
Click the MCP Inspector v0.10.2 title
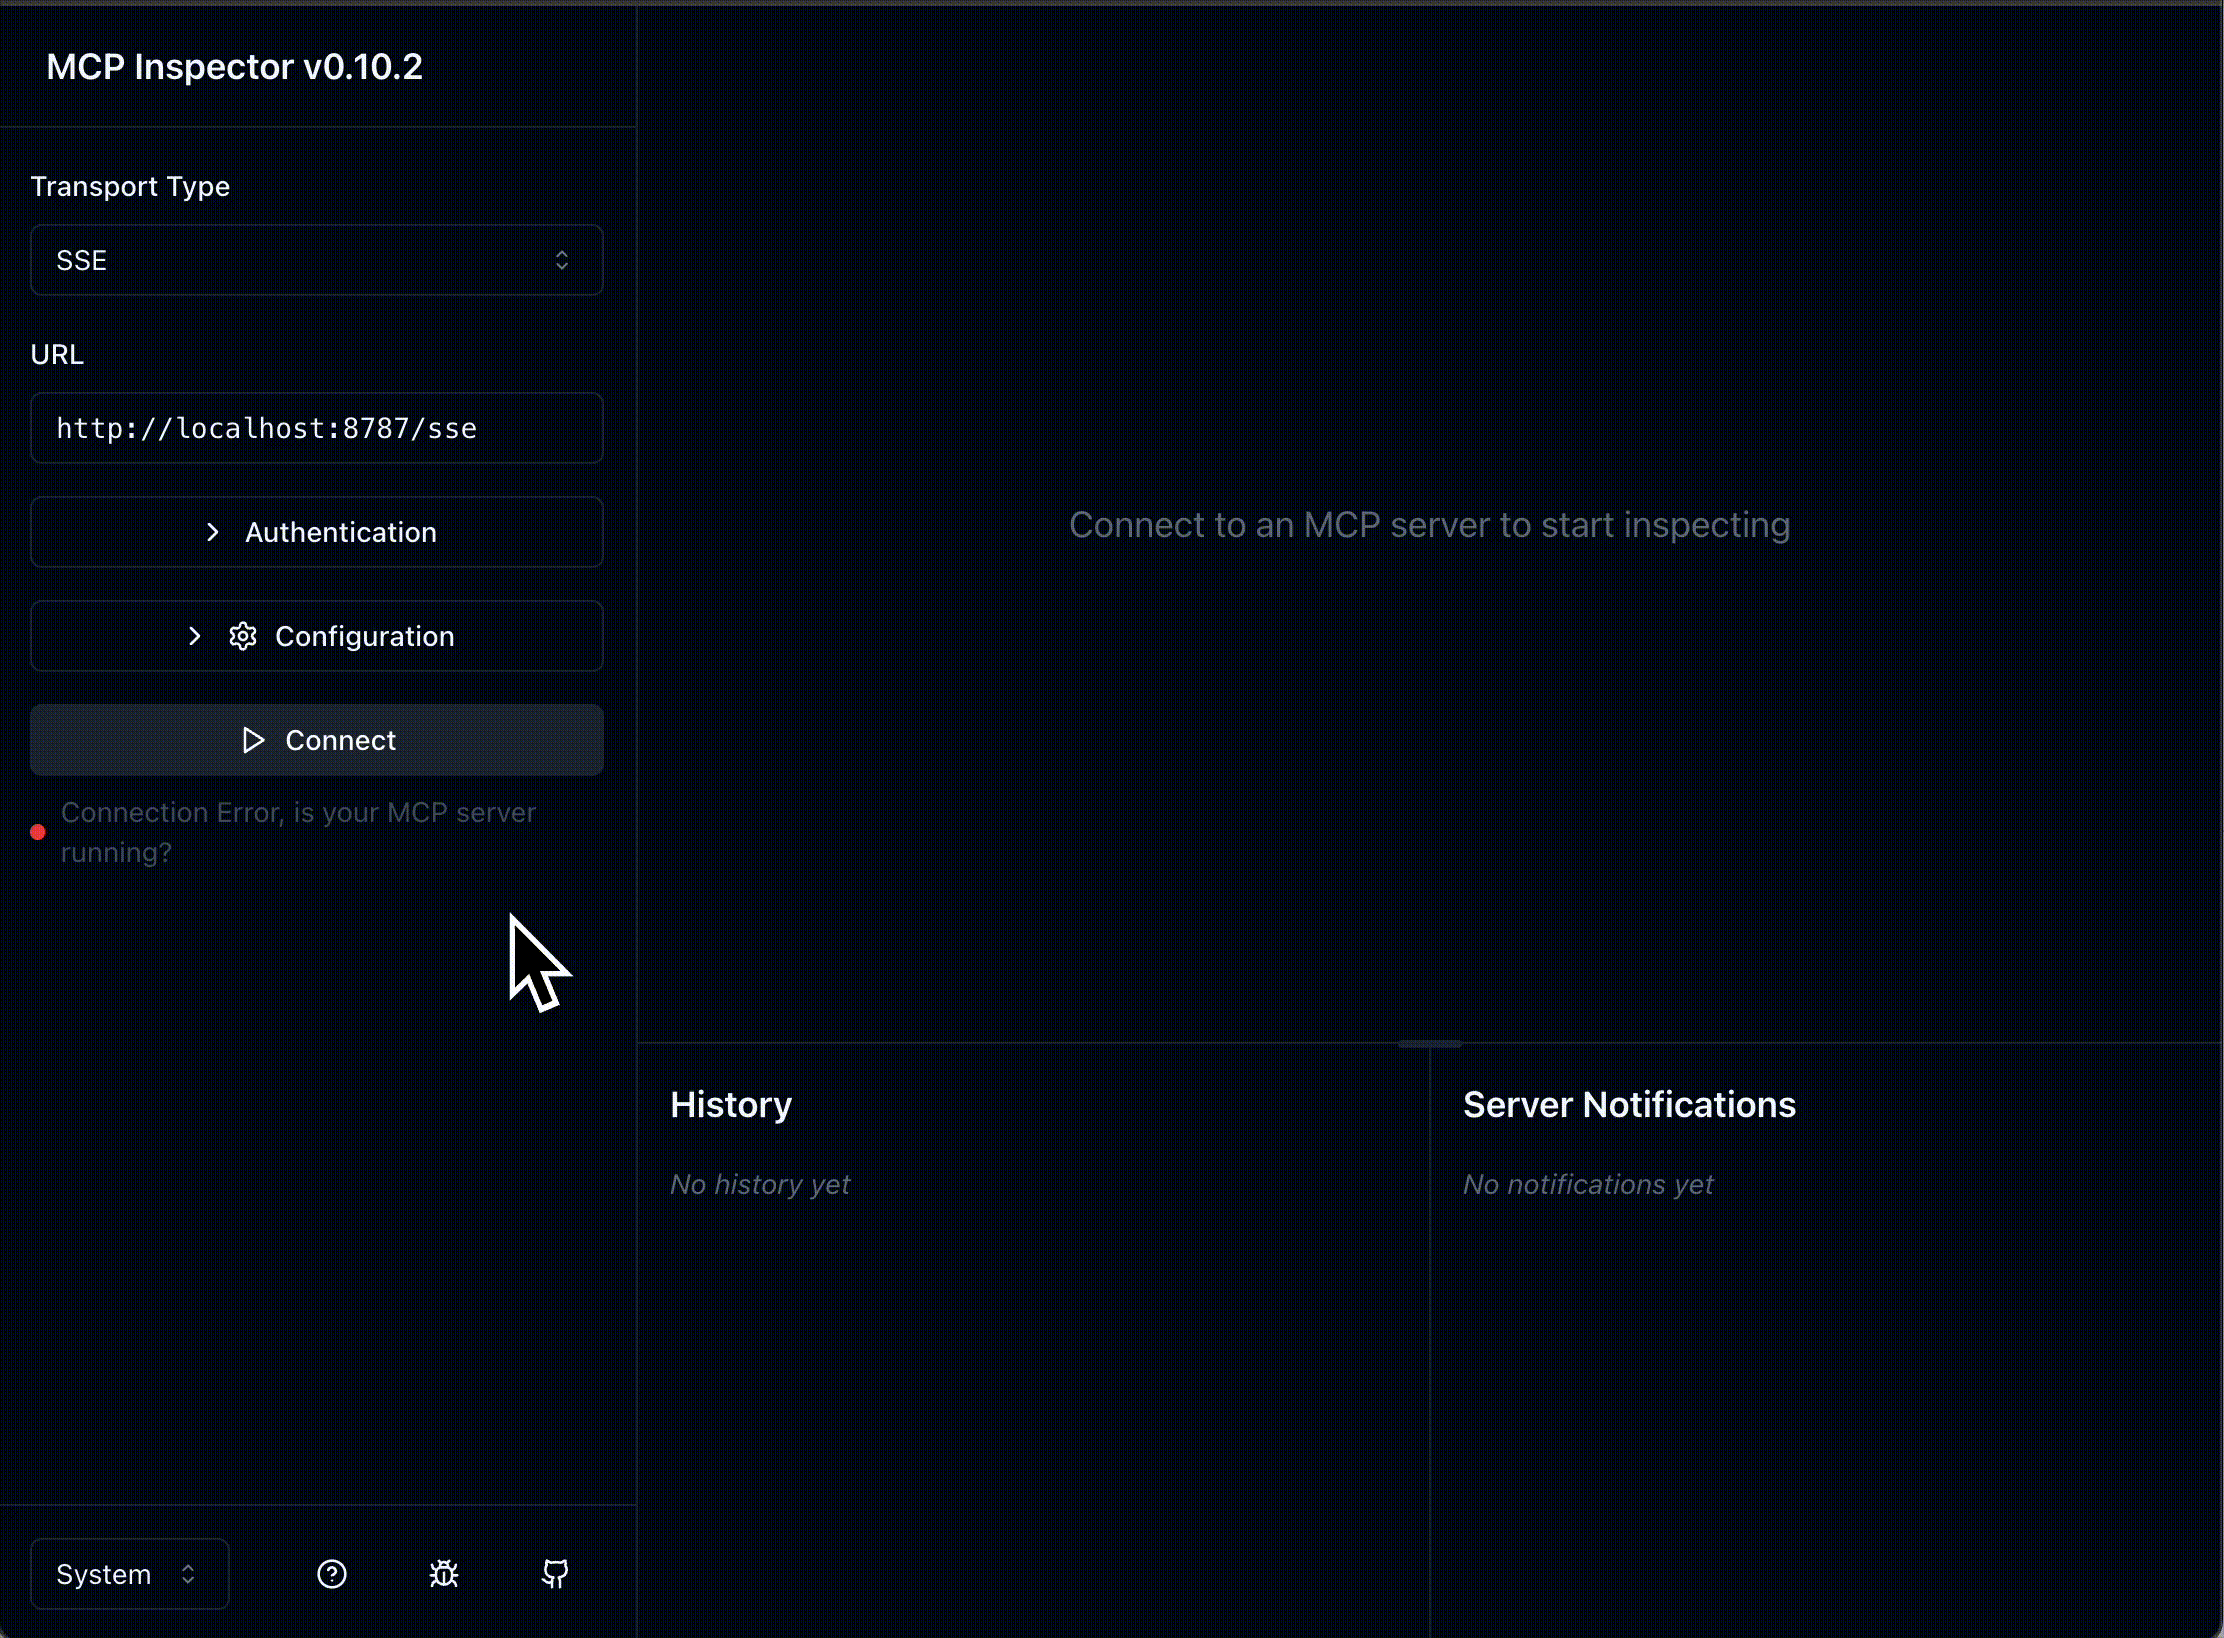pos(235,67)
